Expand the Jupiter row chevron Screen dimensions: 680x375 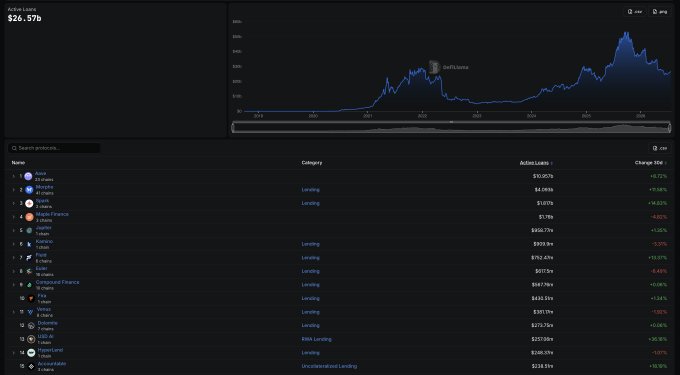point(13,231)
